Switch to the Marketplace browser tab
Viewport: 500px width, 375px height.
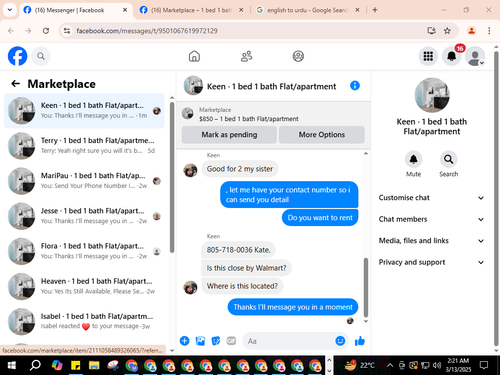[x=191, y=10]
